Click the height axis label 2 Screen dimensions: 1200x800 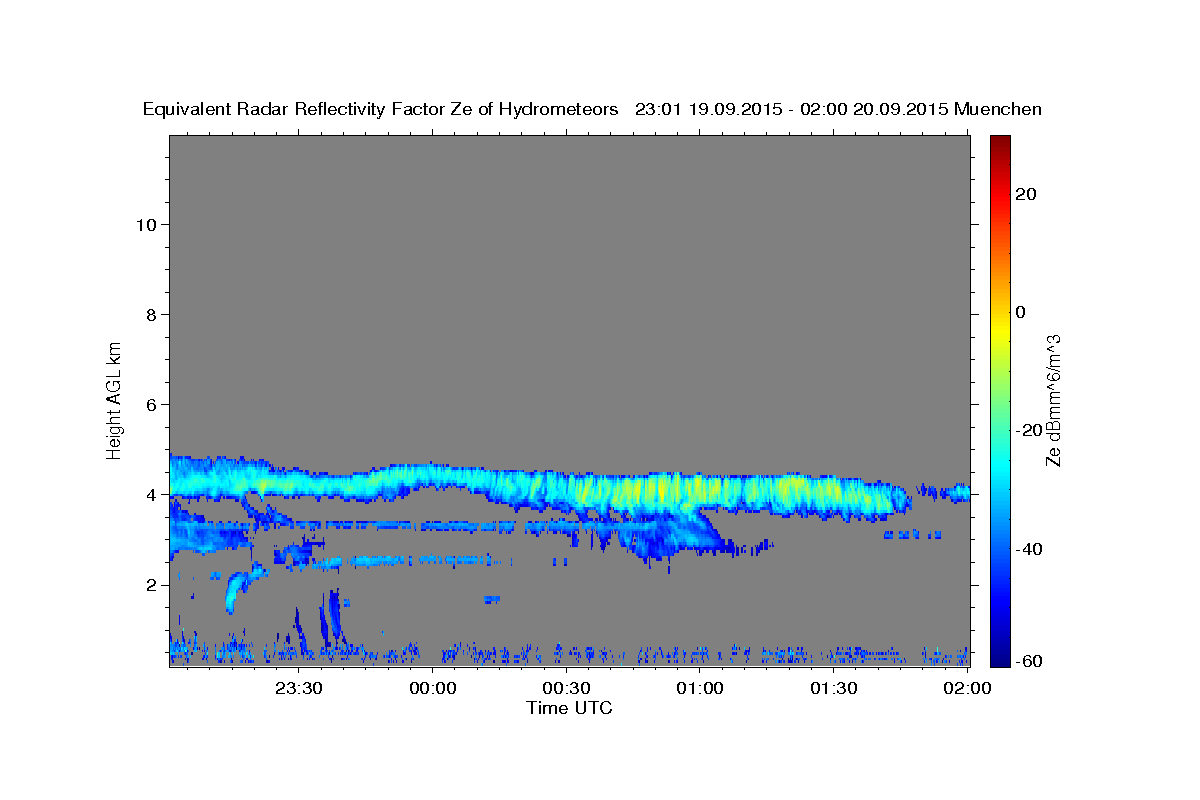[x=151, y=584]
